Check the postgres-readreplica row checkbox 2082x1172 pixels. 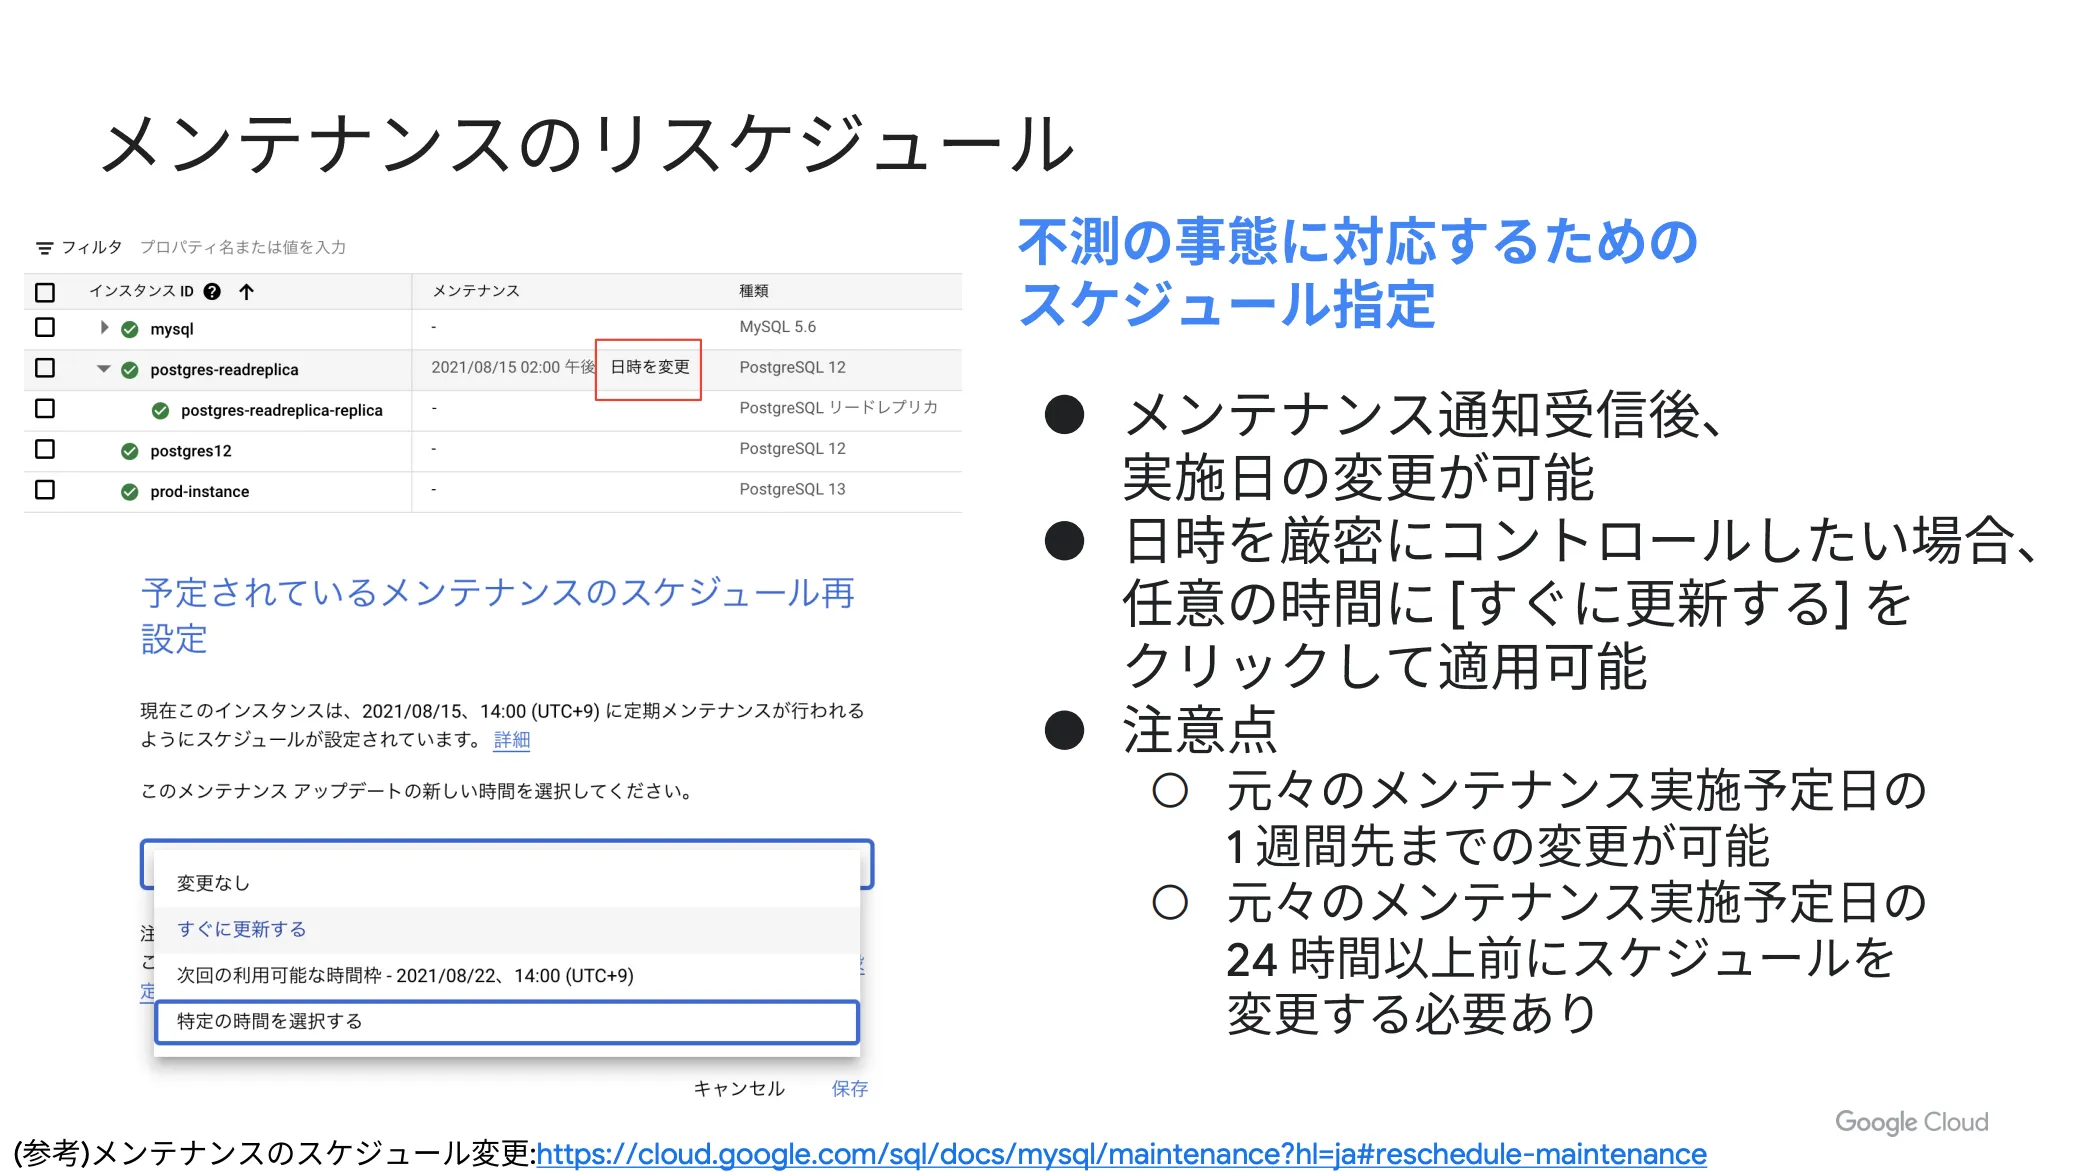click(x=45, y=368)
